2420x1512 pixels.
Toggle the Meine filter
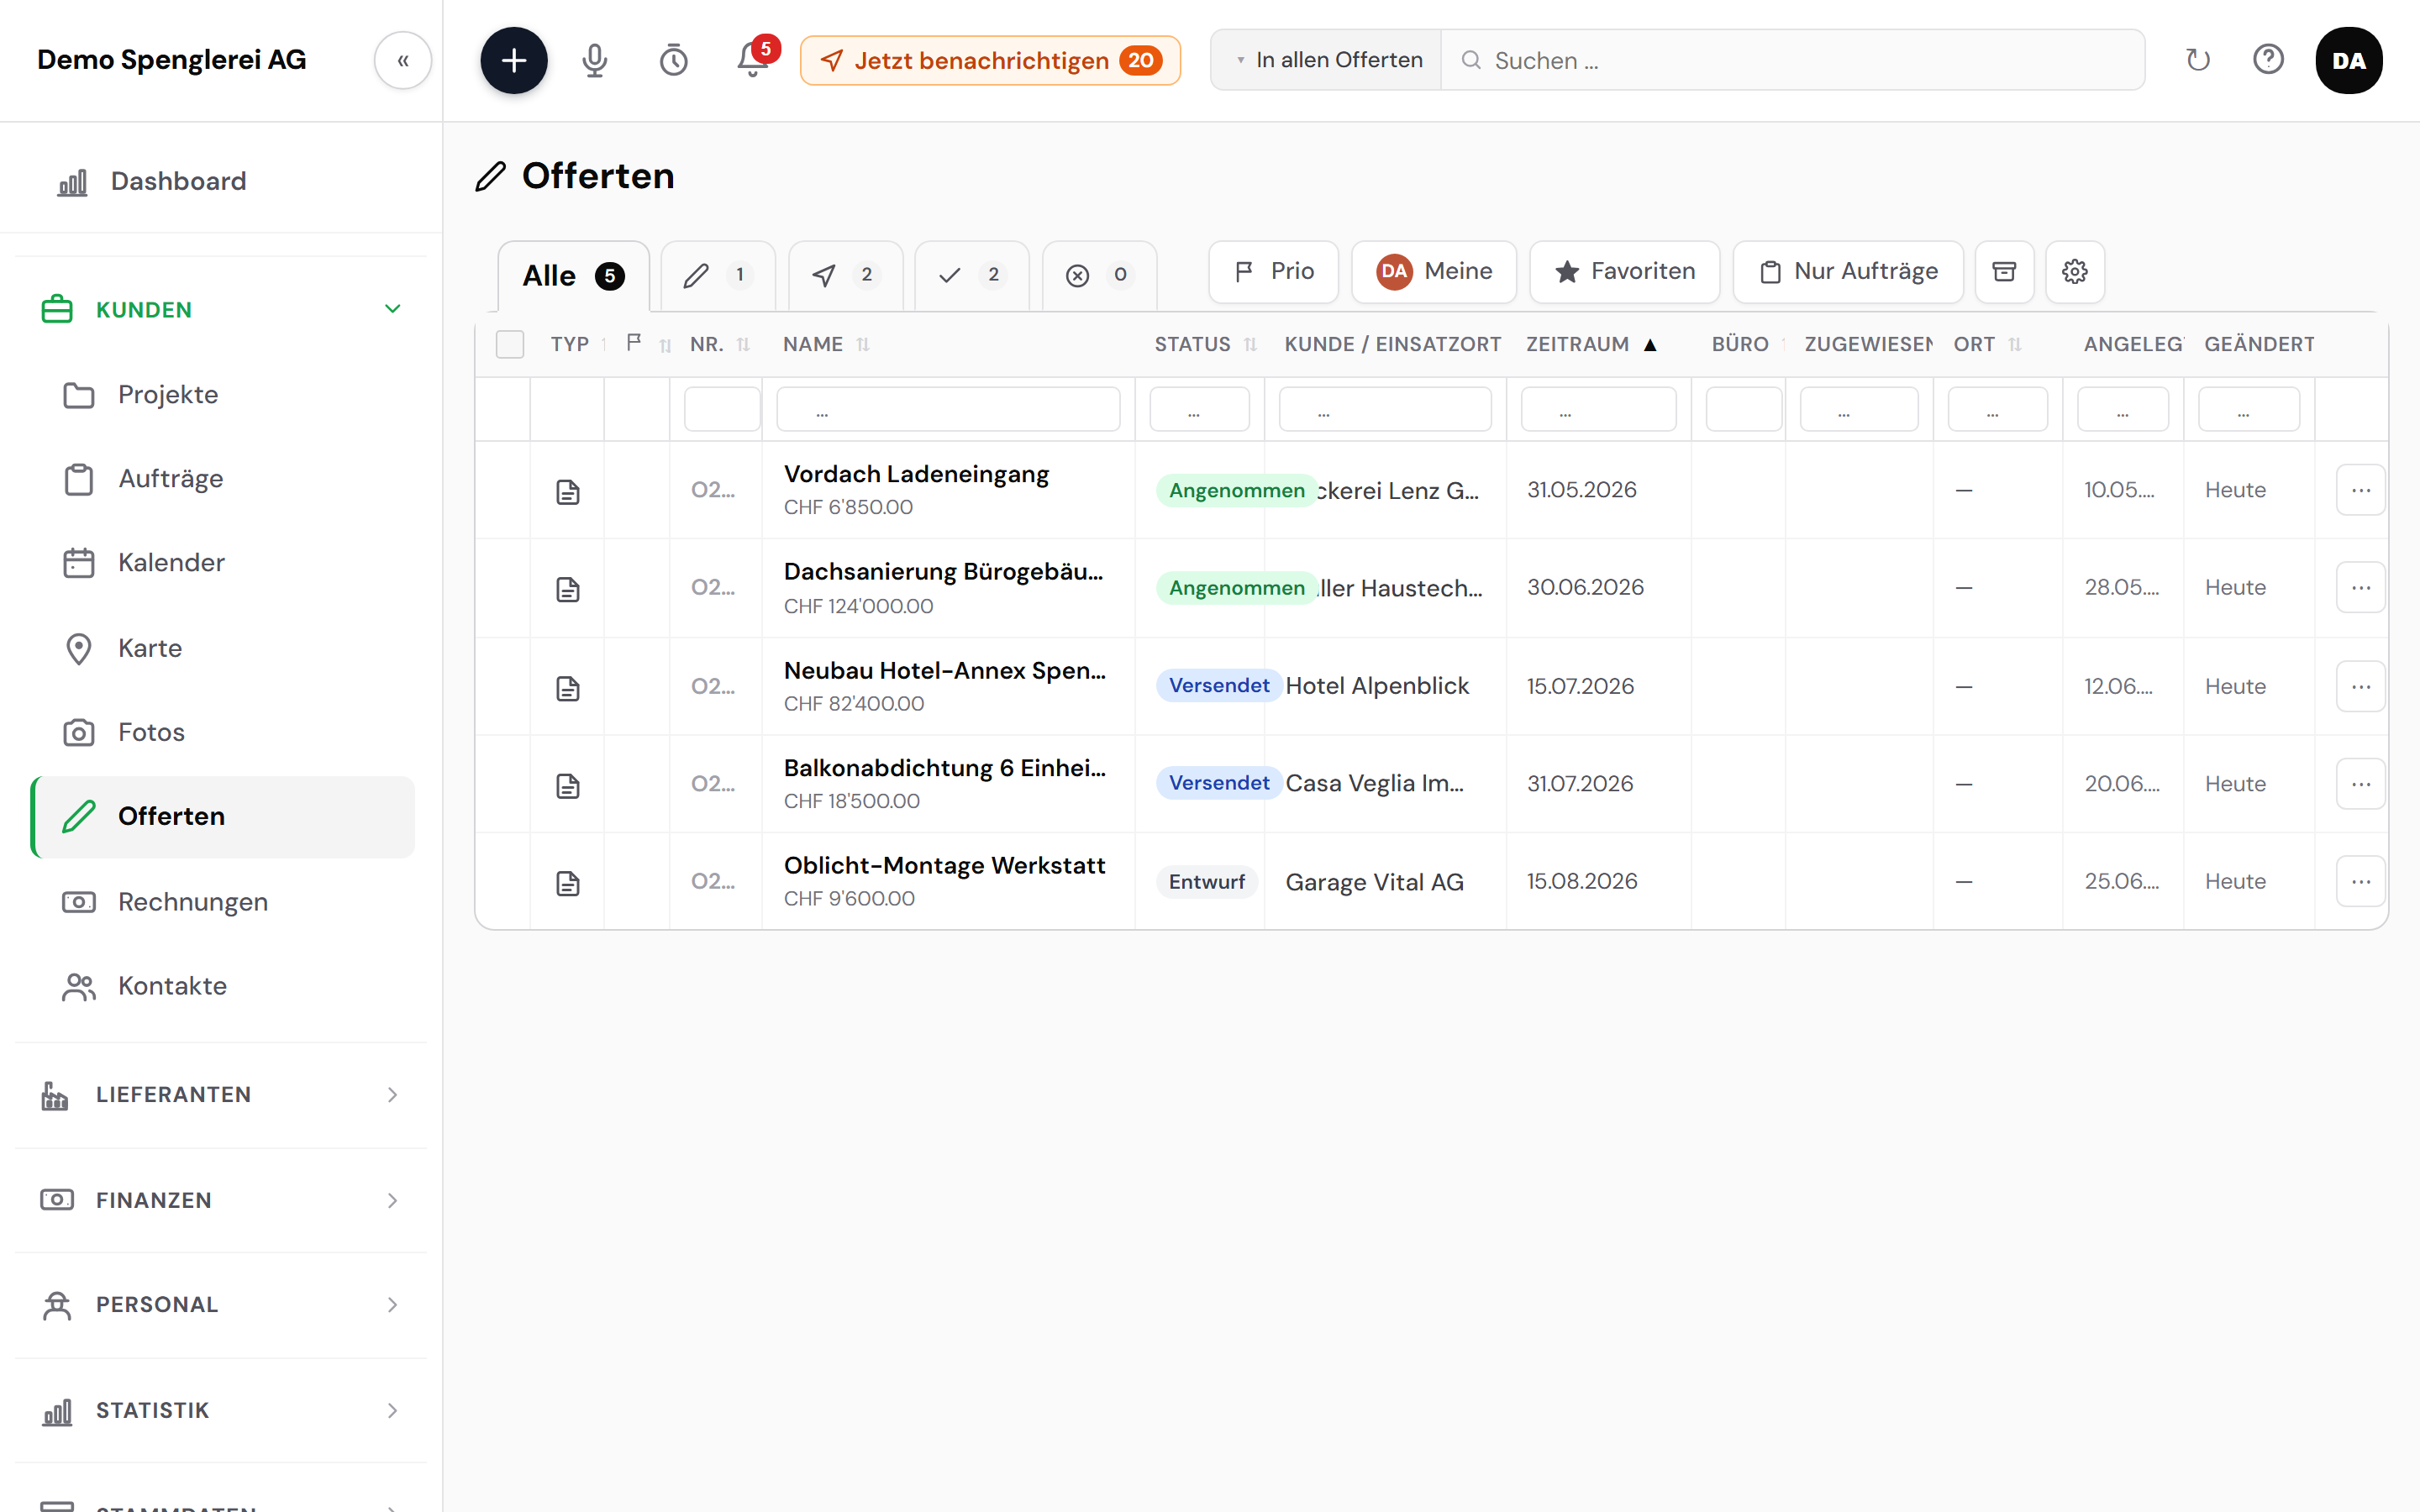(x=1433, y=271)
